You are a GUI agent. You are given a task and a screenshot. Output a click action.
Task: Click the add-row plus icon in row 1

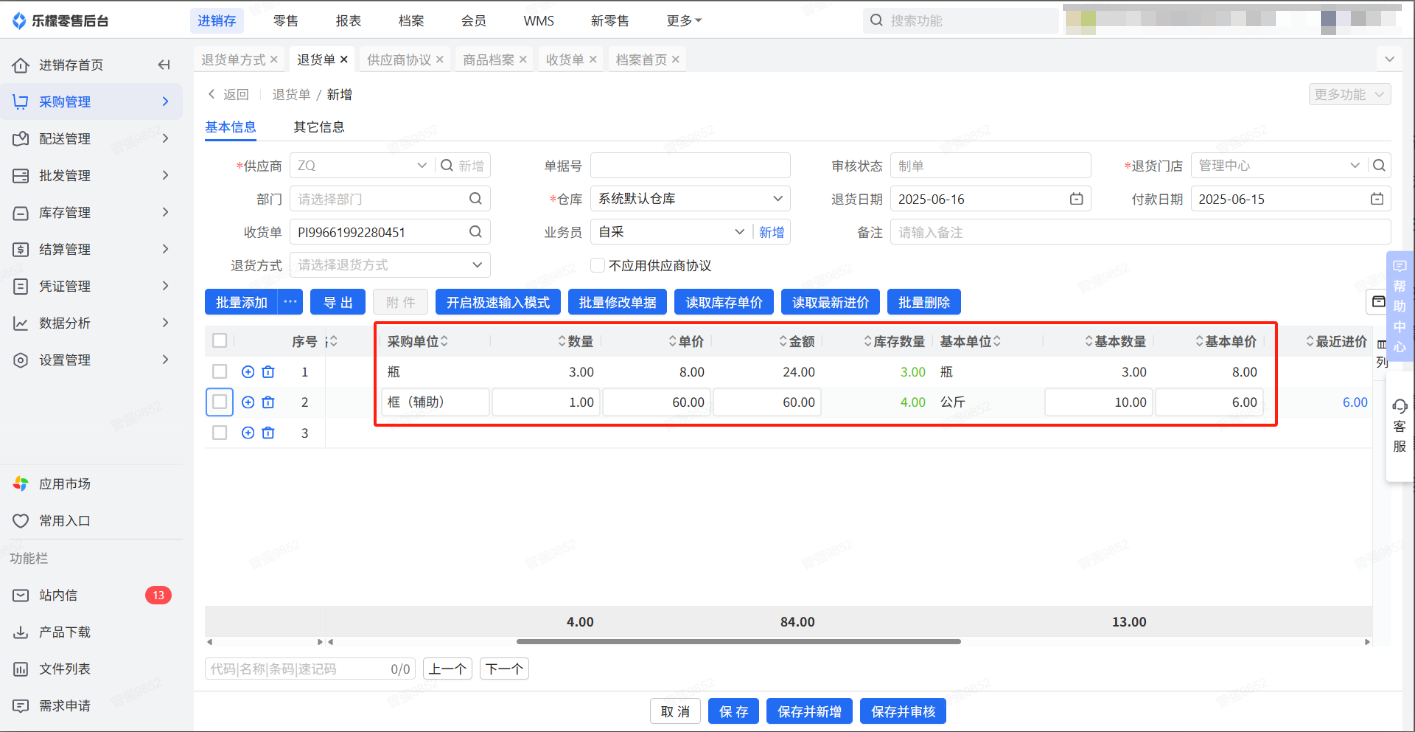coord(248,372)
